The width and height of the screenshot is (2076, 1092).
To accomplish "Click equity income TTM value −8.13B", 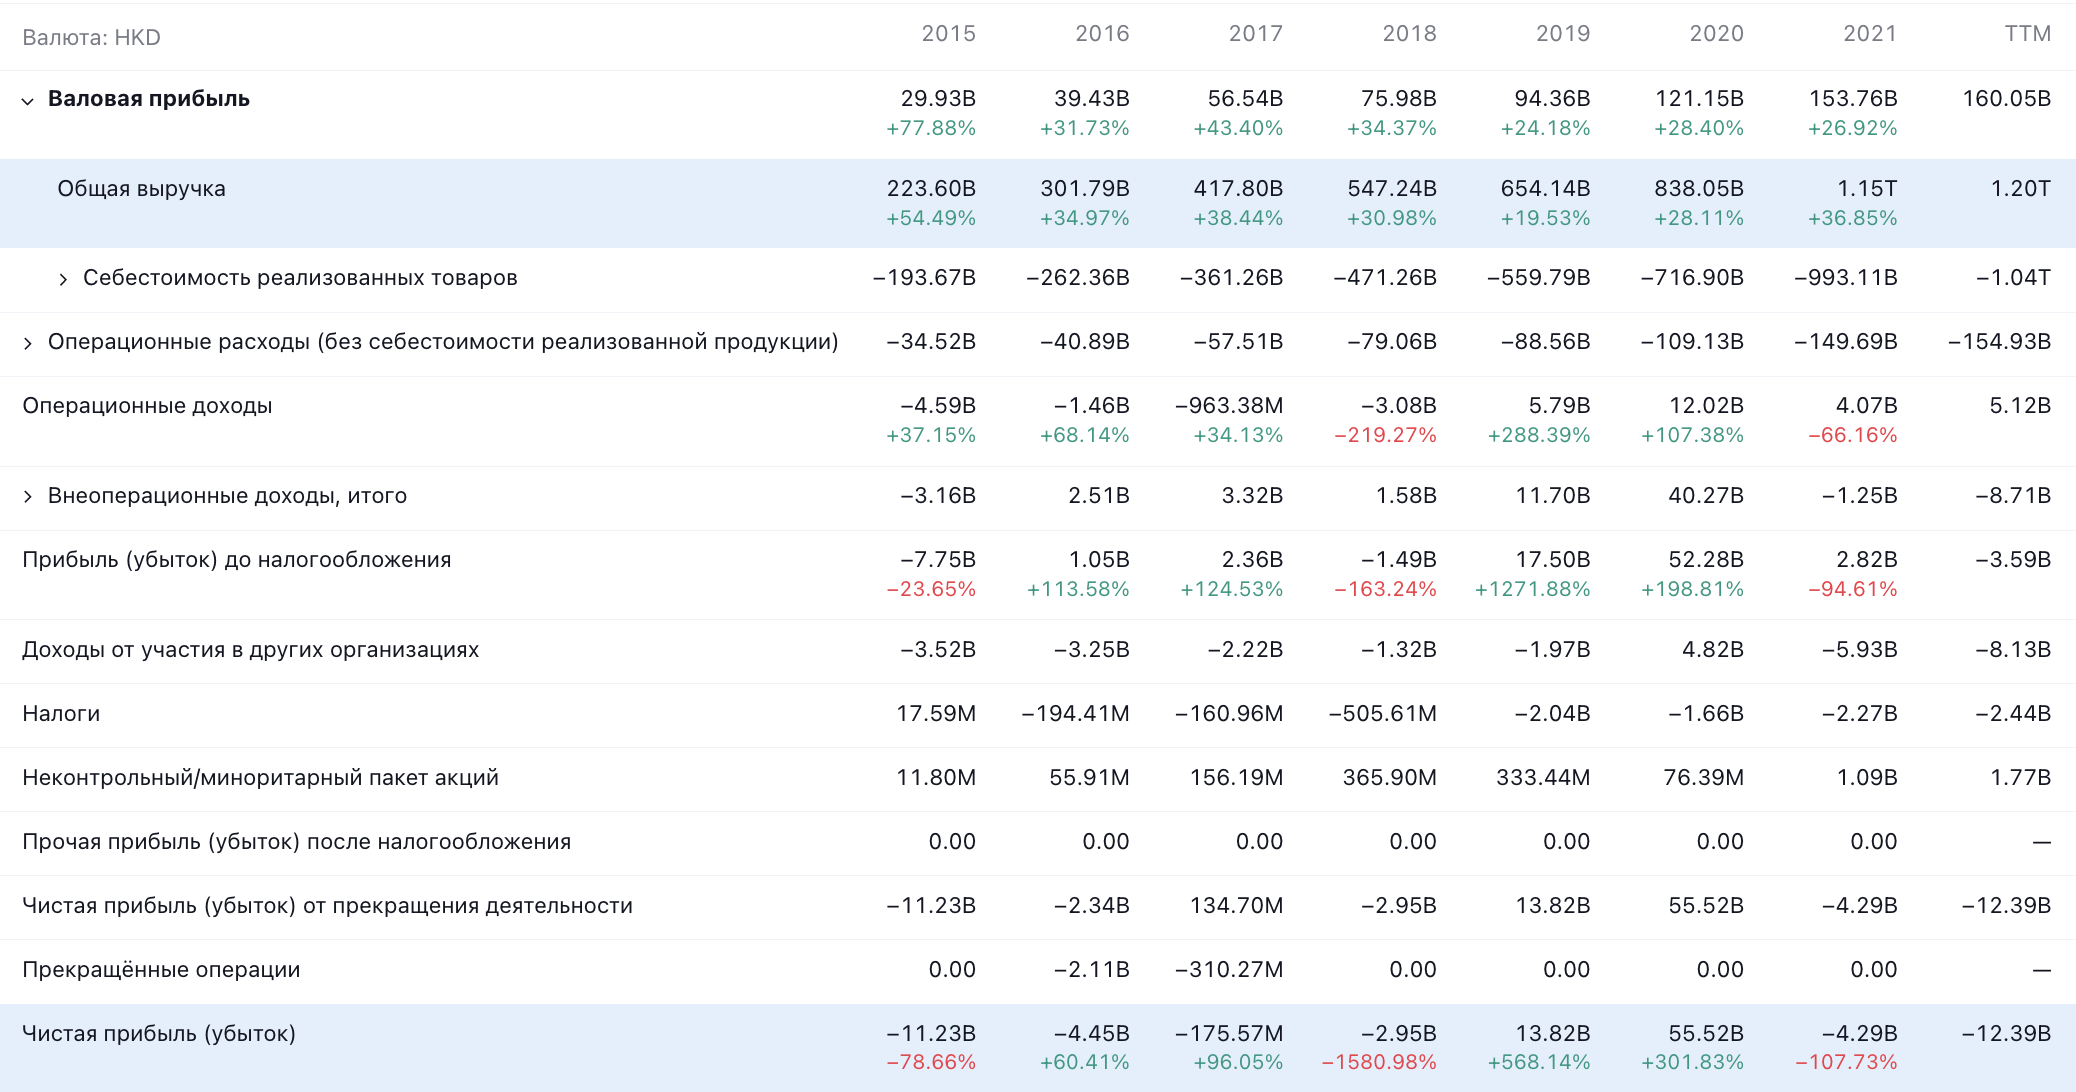I will tap(2013, 650).
